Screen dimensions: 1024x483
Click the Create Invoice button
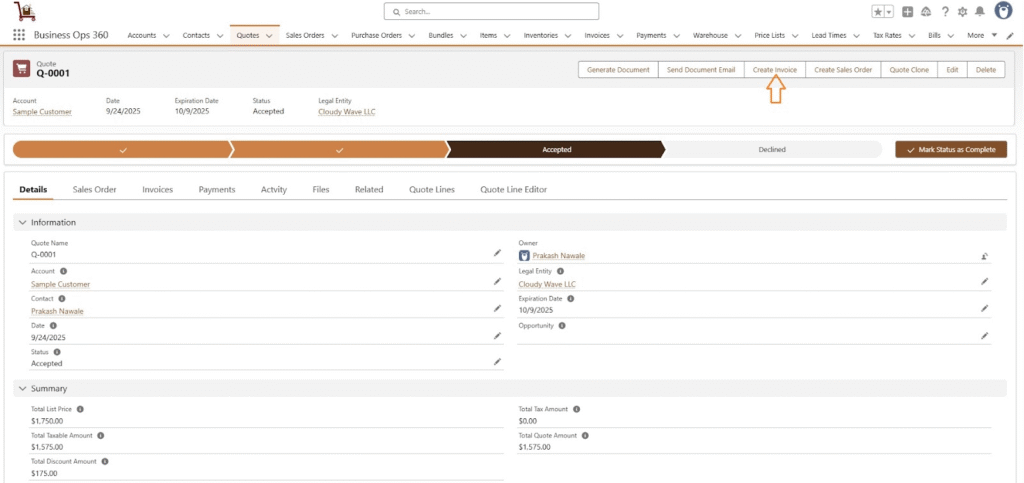tap(775, 70)
